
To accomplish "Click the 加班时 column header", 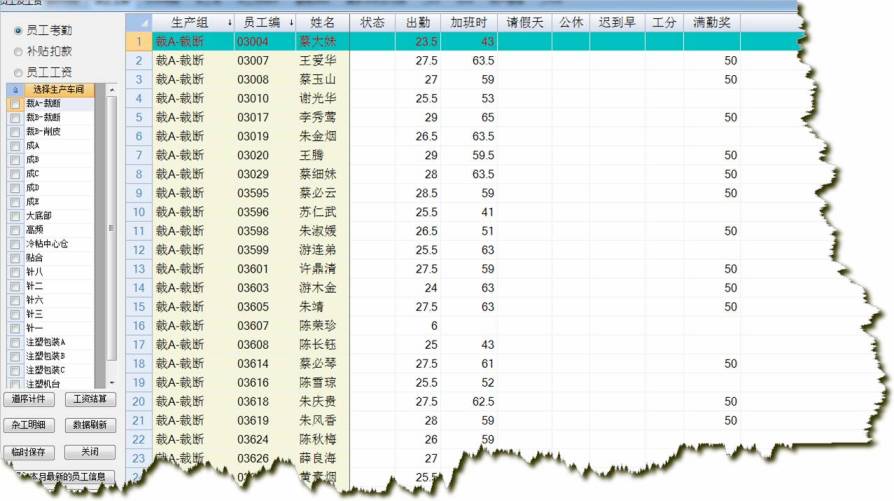I will click(x=469, y=23).
